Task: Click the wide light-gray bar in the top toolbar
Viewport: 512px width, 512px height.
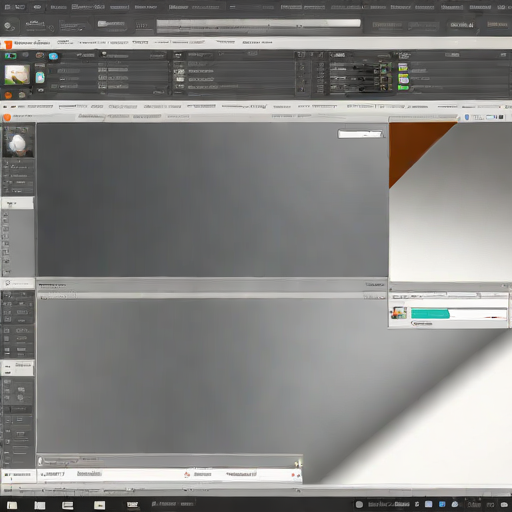Action: [x=258, y=23]
